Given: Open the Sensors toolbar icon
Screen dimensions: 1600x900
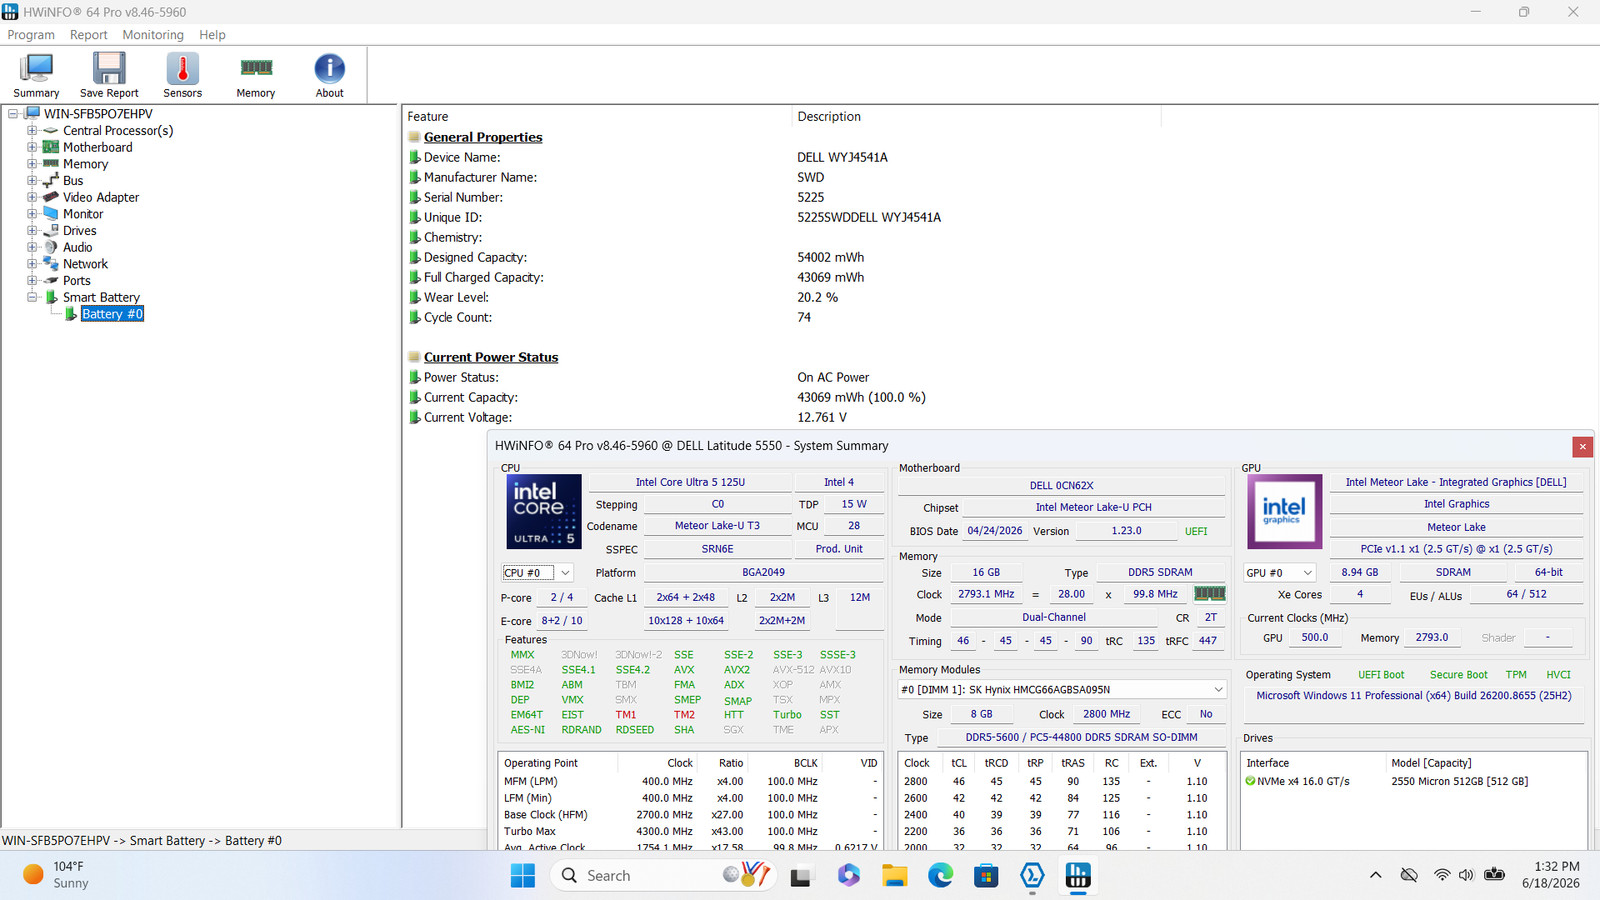Looking at the screenshot, I should 182,75.
